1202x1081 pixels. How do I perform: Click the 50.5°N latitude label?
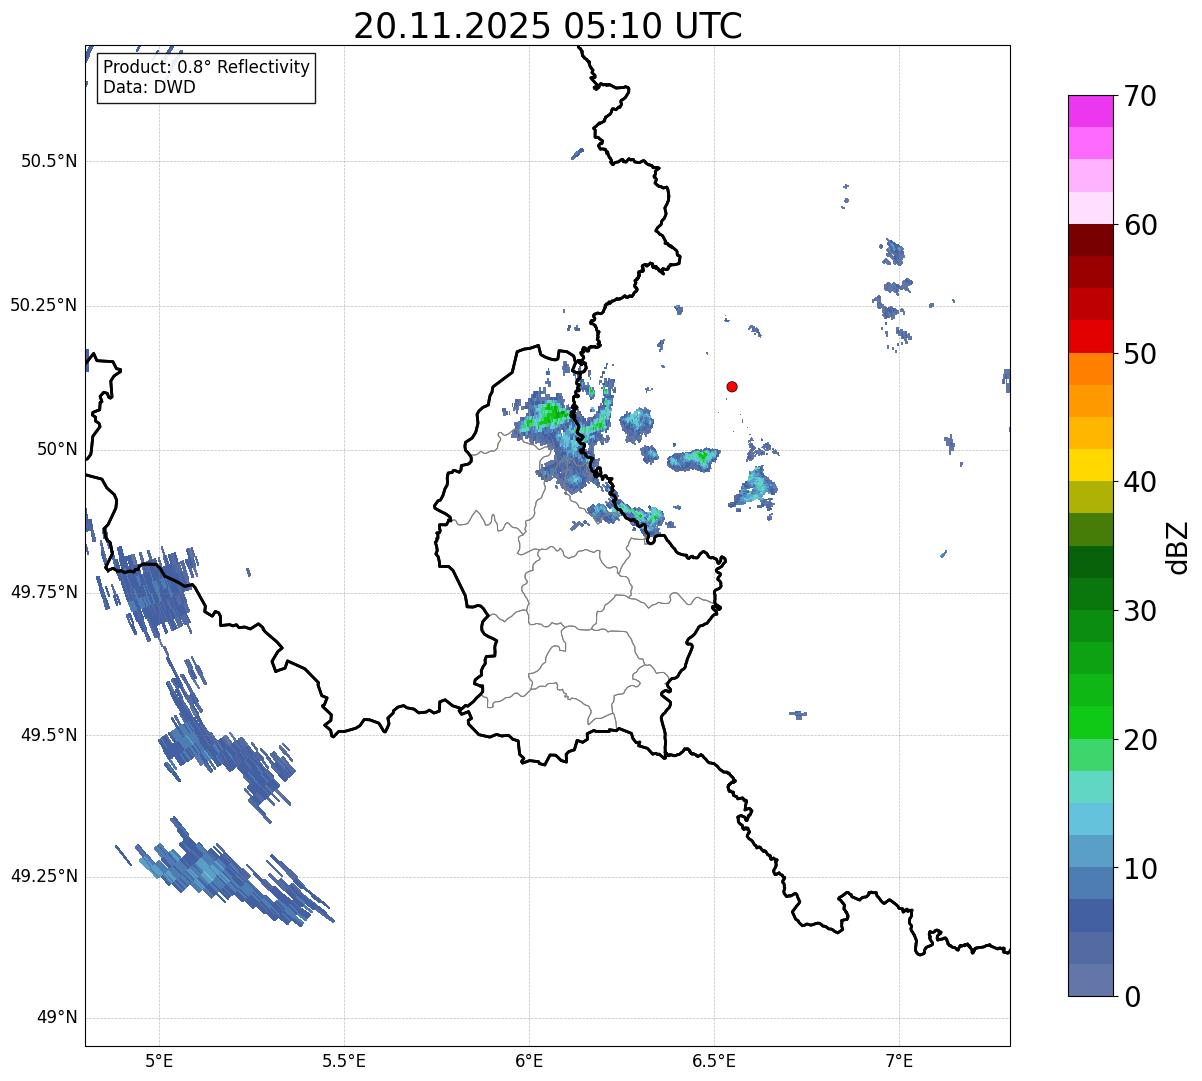click(49, 161)
